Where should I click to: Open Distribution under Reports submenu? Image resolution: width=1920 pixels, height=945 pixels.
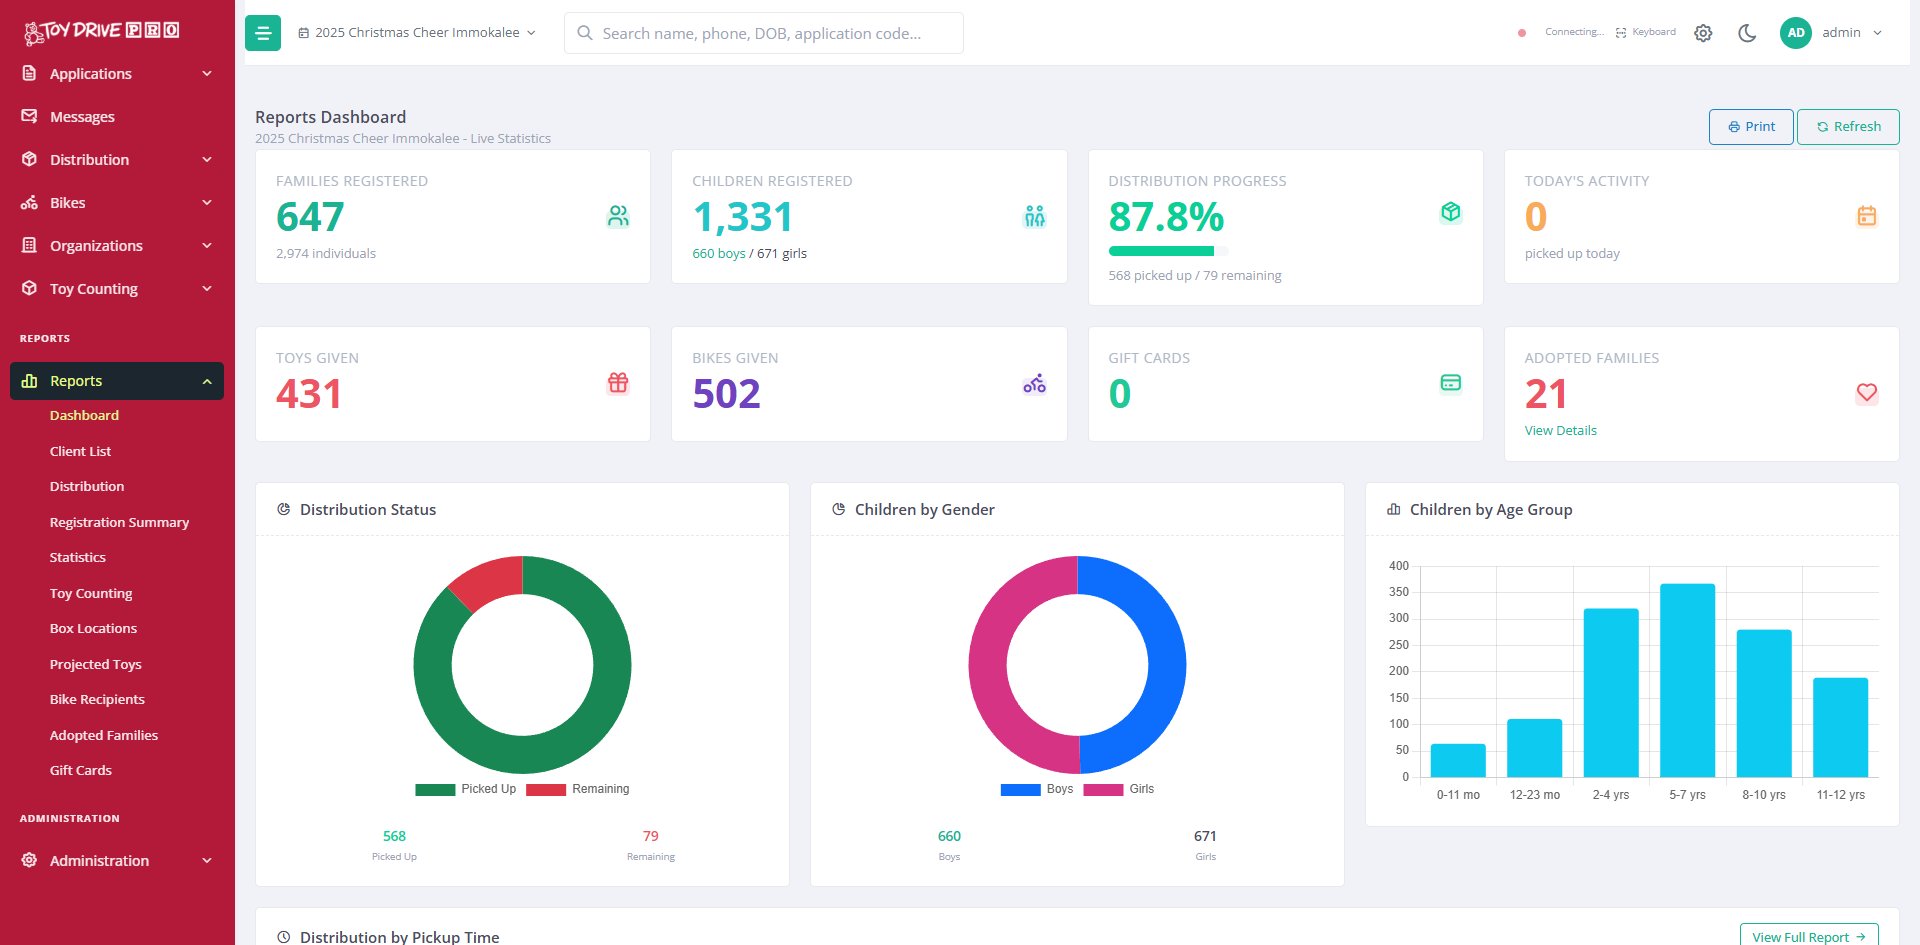tap(87, 486)
